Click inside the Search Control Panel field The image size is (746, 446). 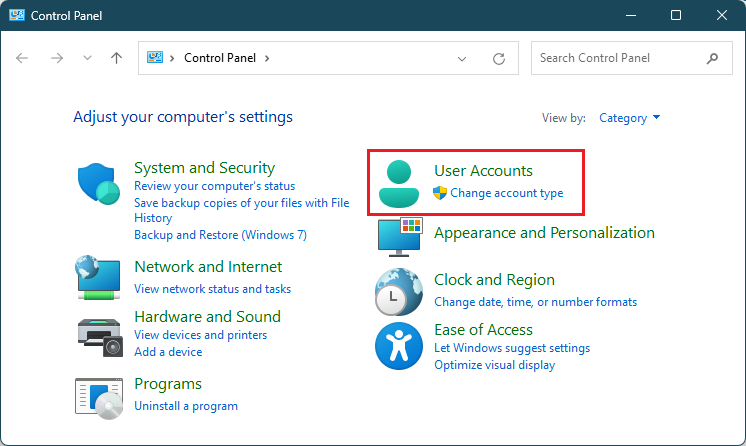coord(620,58)
